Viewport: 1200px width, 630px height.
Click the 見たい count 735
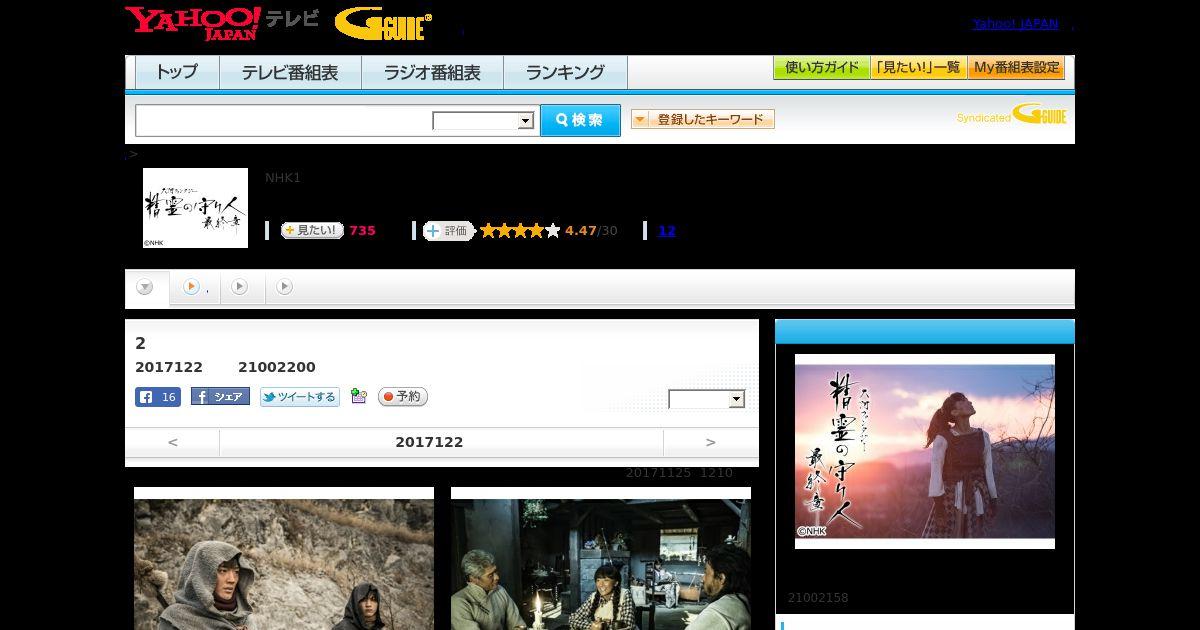coord(362,231)
